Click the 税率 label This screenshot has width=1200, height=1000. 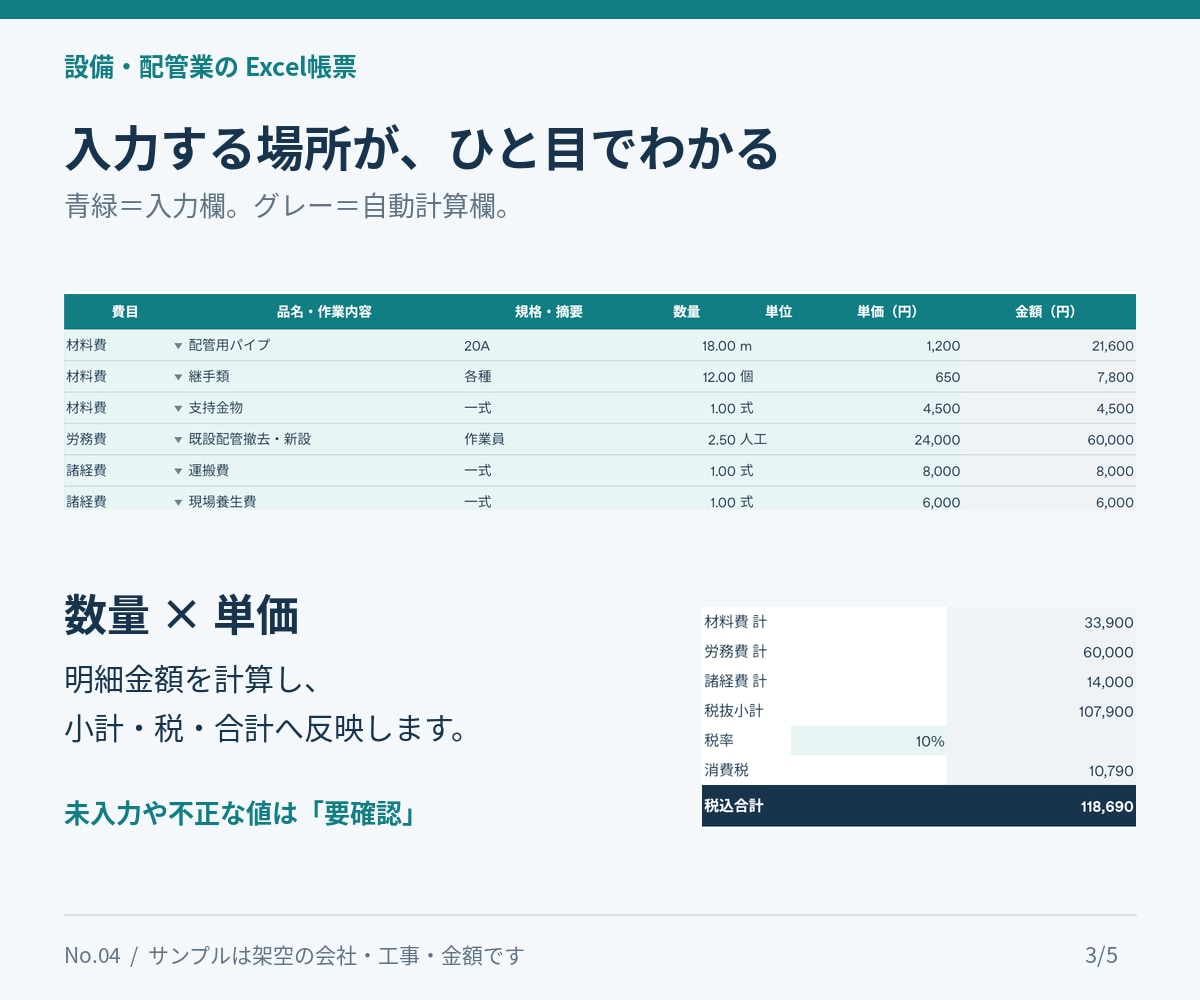[719, 741]
